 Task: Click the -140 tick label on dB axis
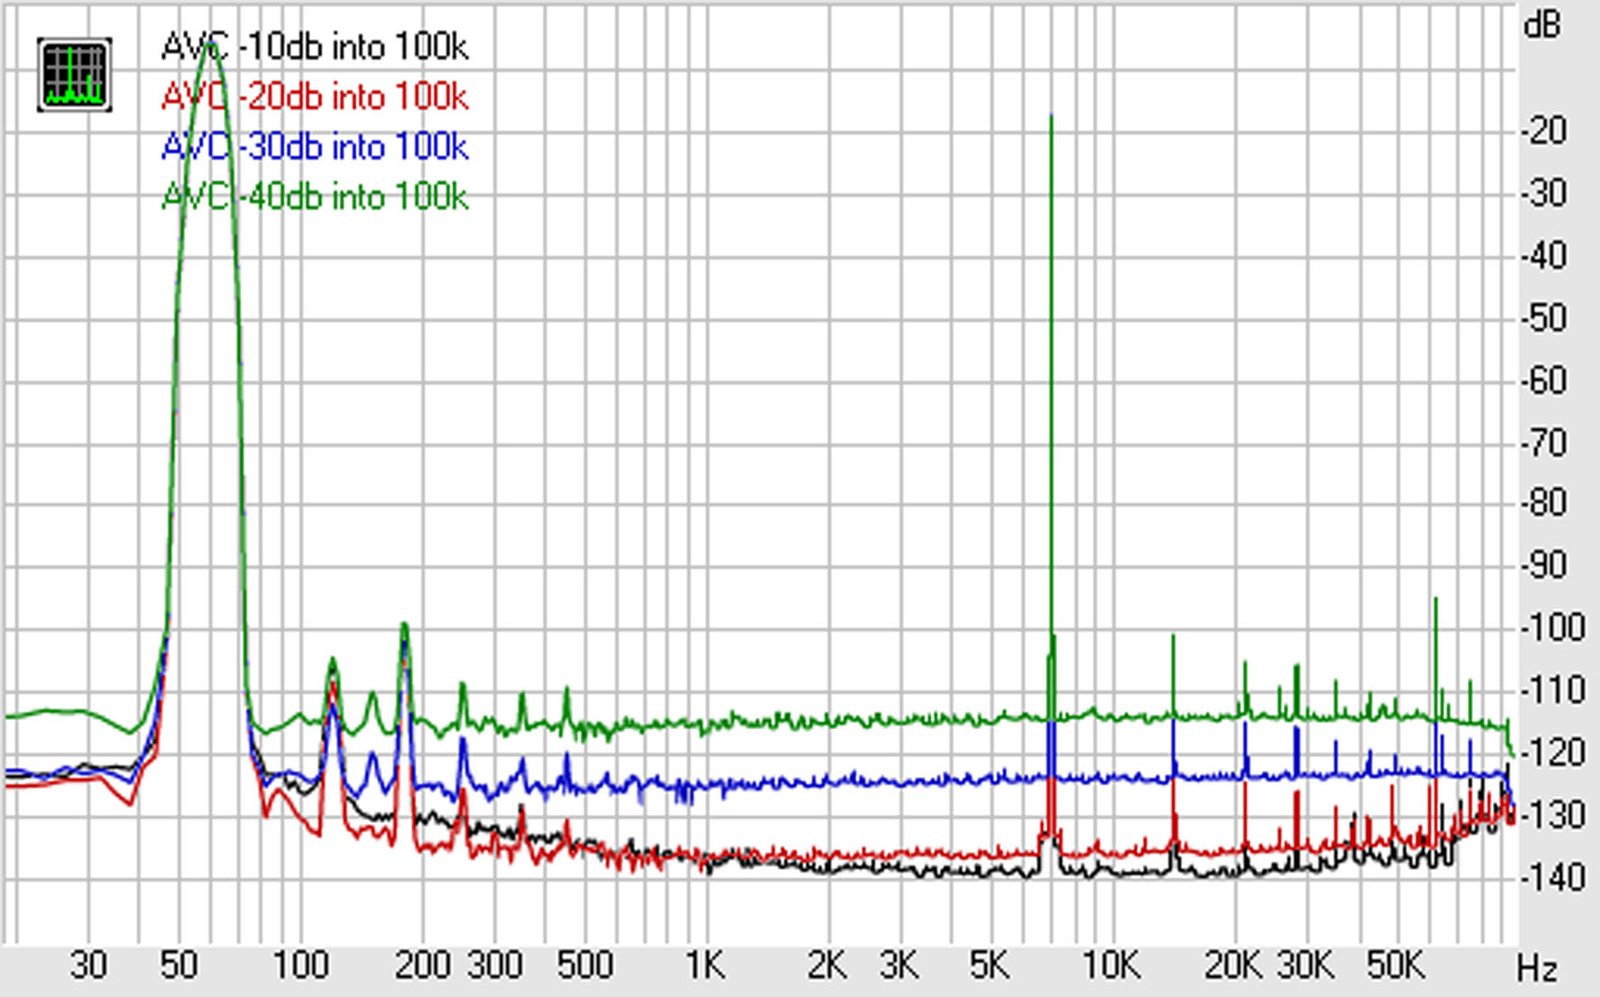point(1551,877)
